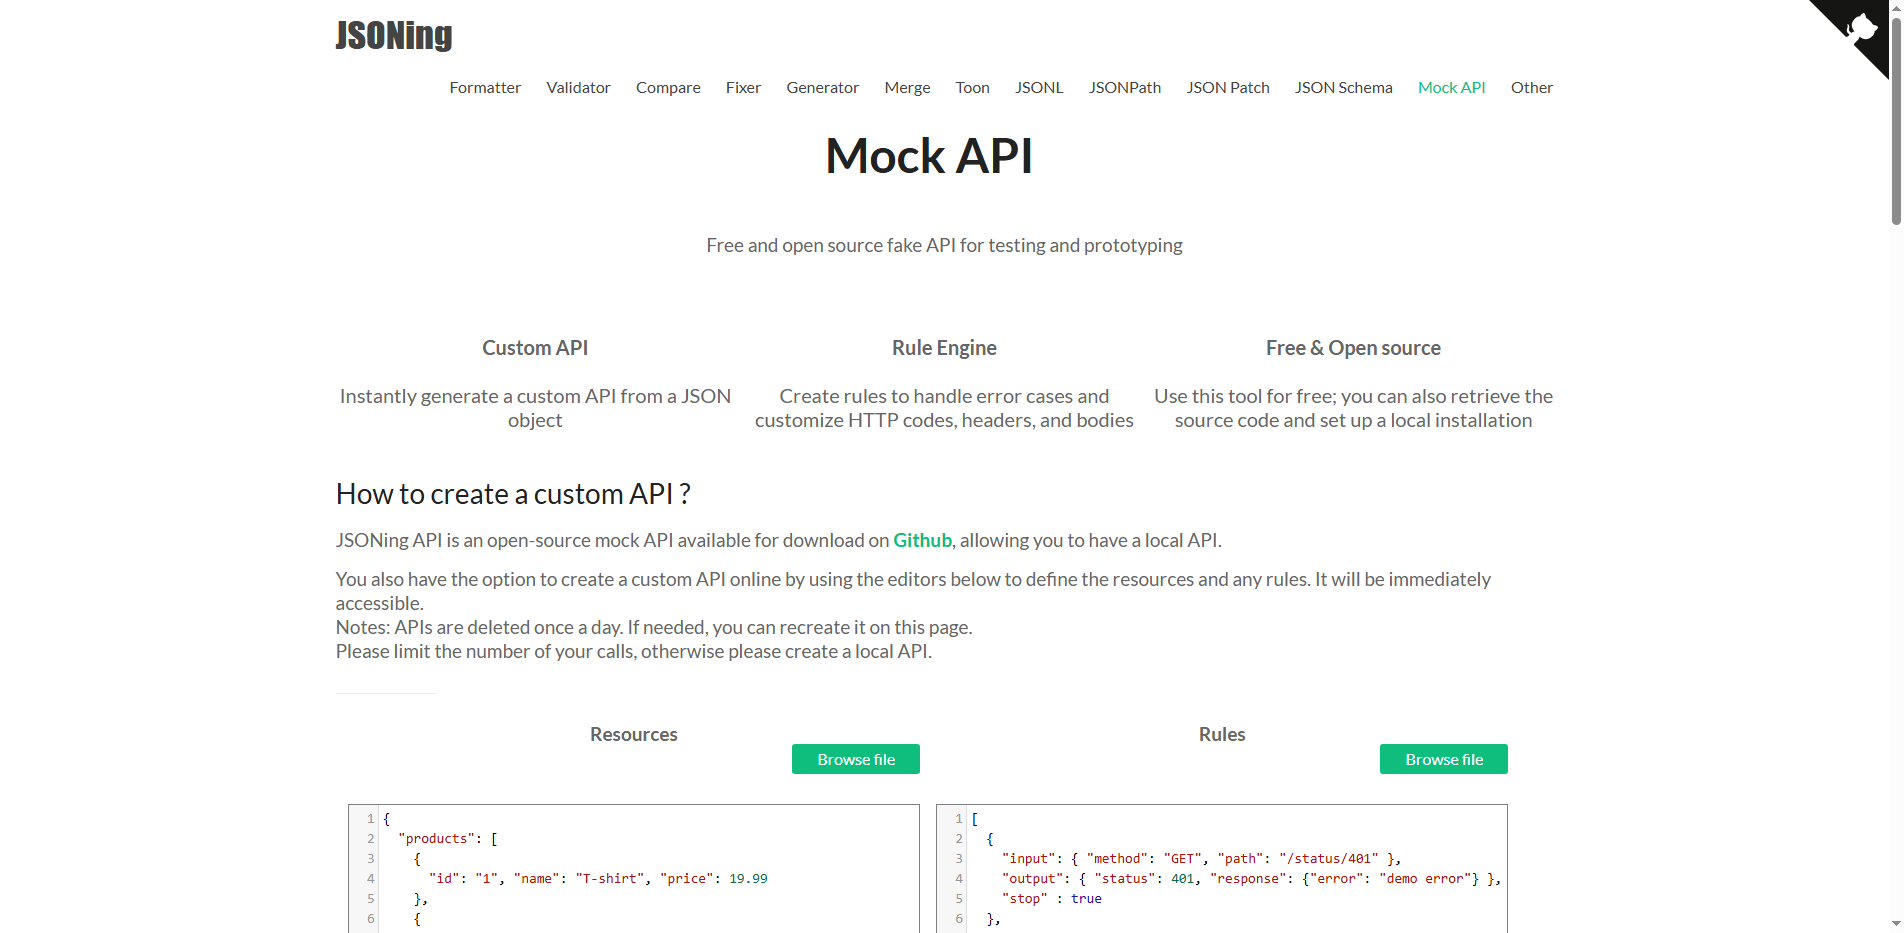
Task: Open the JSON Schema page
Action: click(x=1343, y=88)
